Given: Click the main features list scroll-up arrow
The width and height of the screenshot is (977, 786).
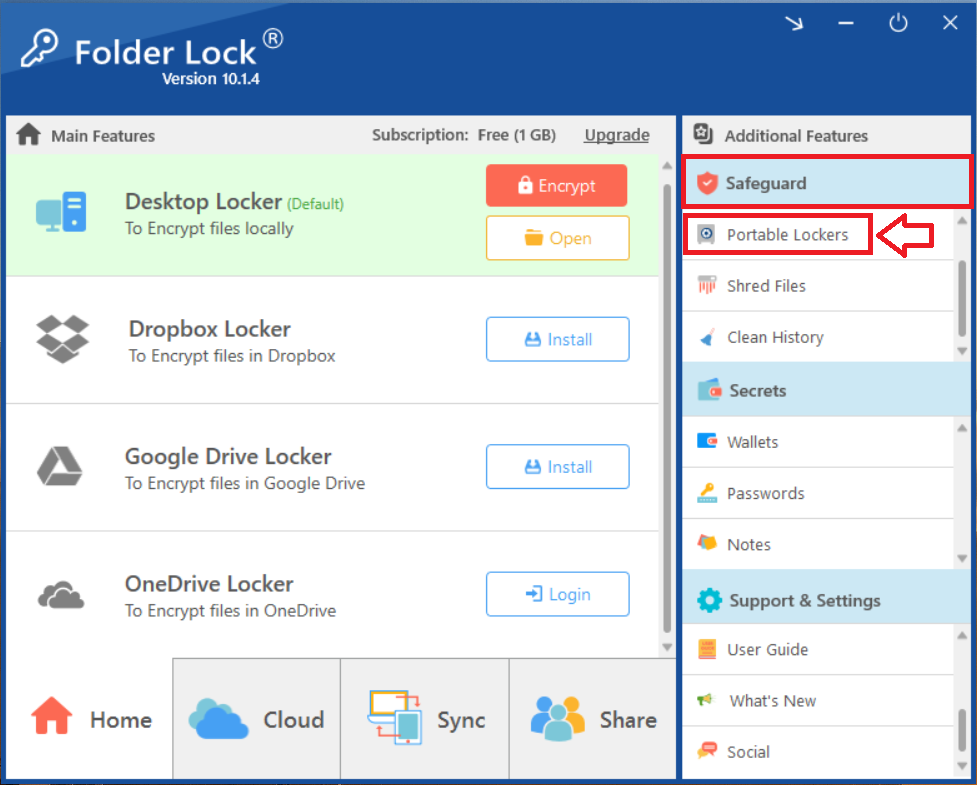Looking at the screenshot, I should click(667, 165).
